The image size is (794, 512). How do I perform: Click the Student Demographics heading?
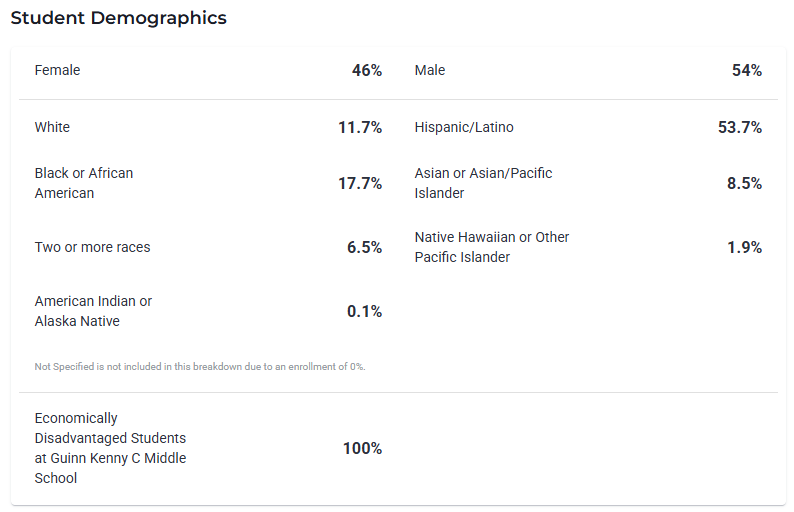pyautogui.click(x=118, y=18)
